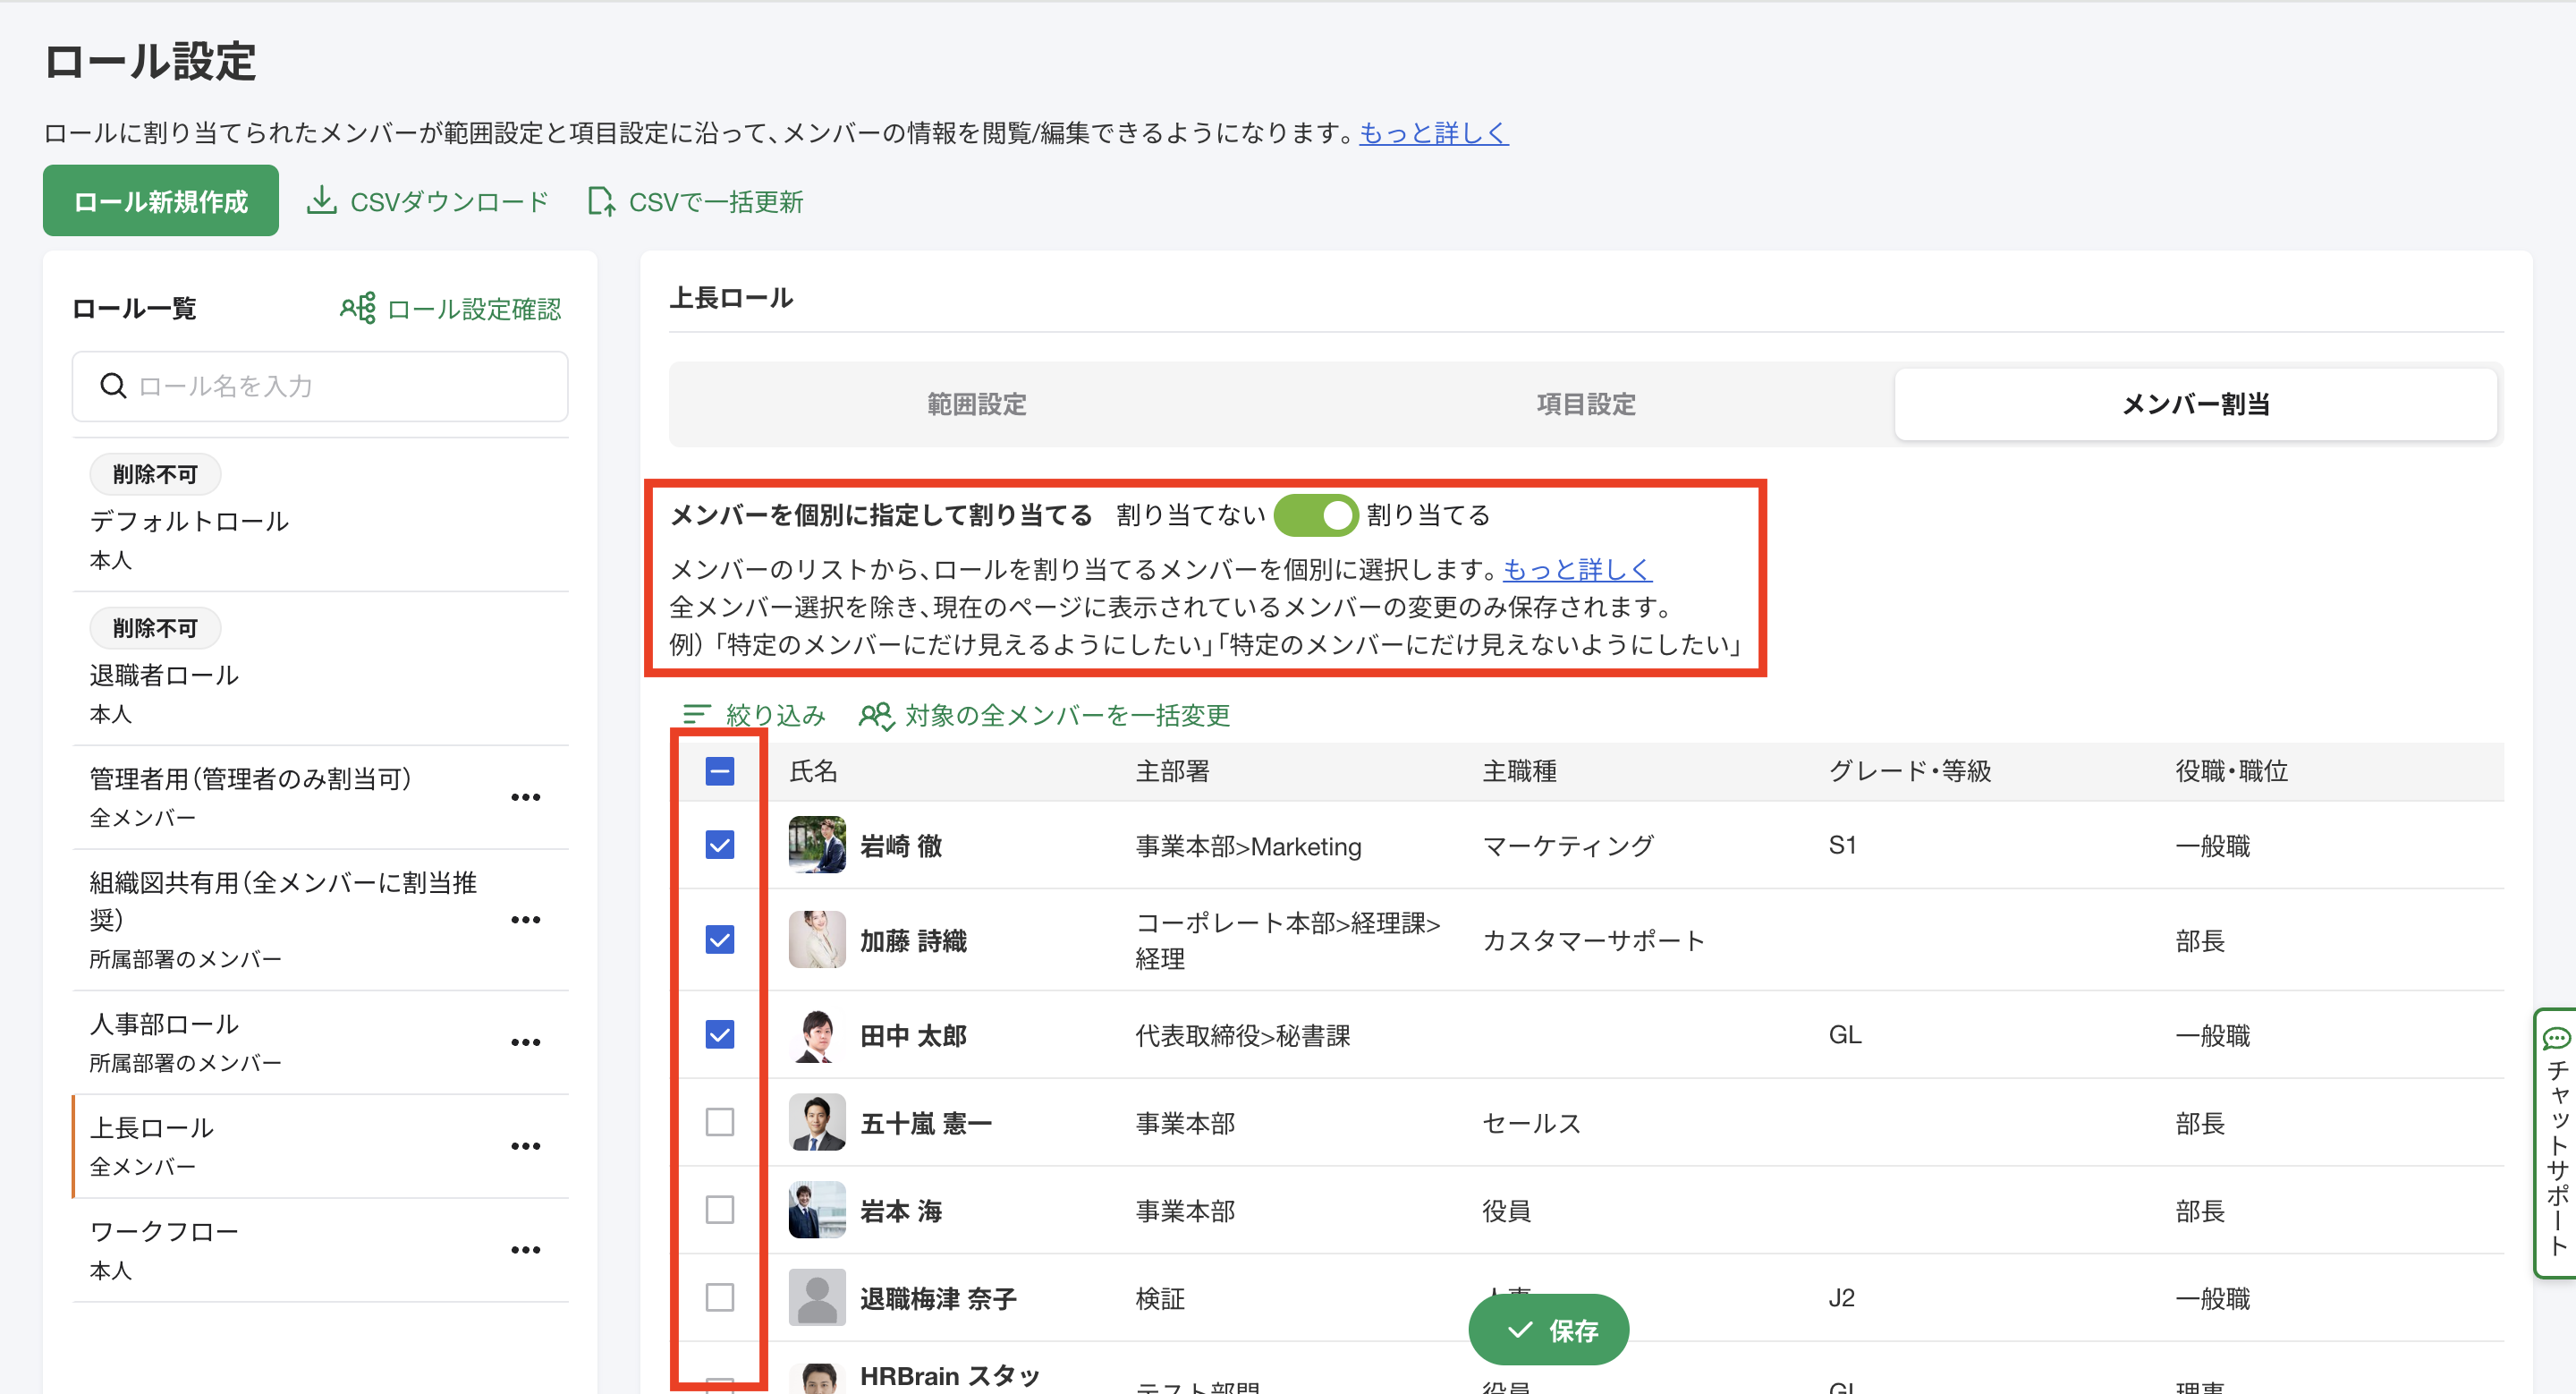Click 対象の全メンバーを一括変更 people icon
Image resolution: width=2576 pixels, height=1394 pixels.
(x=876, y=715)
